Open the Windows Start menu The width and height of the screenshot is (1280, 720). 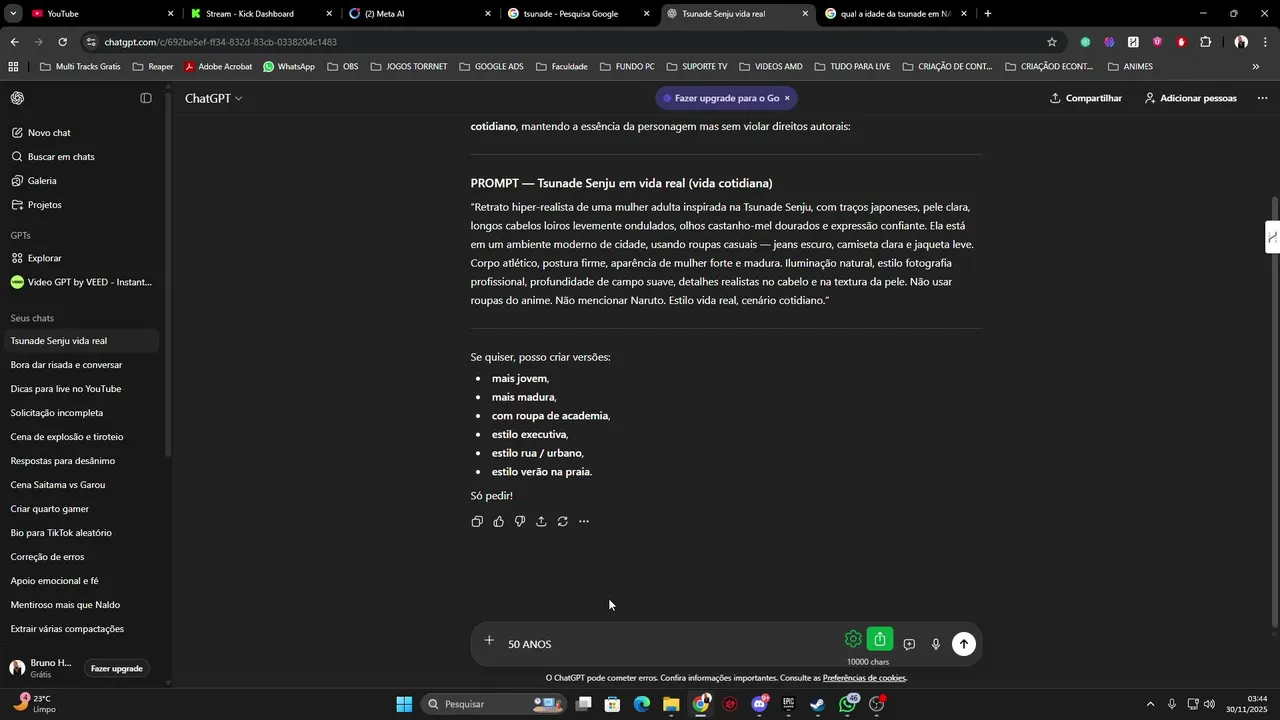404,704
